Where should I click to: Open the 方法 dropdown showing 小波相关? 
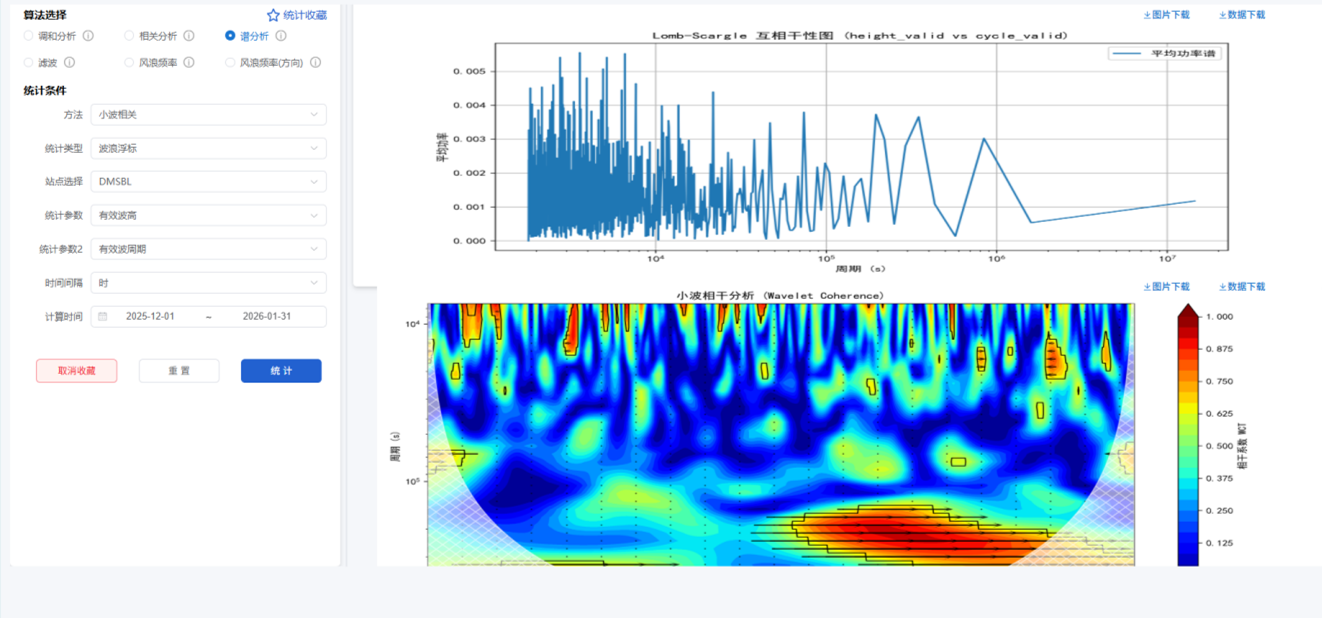click(208, 115)
